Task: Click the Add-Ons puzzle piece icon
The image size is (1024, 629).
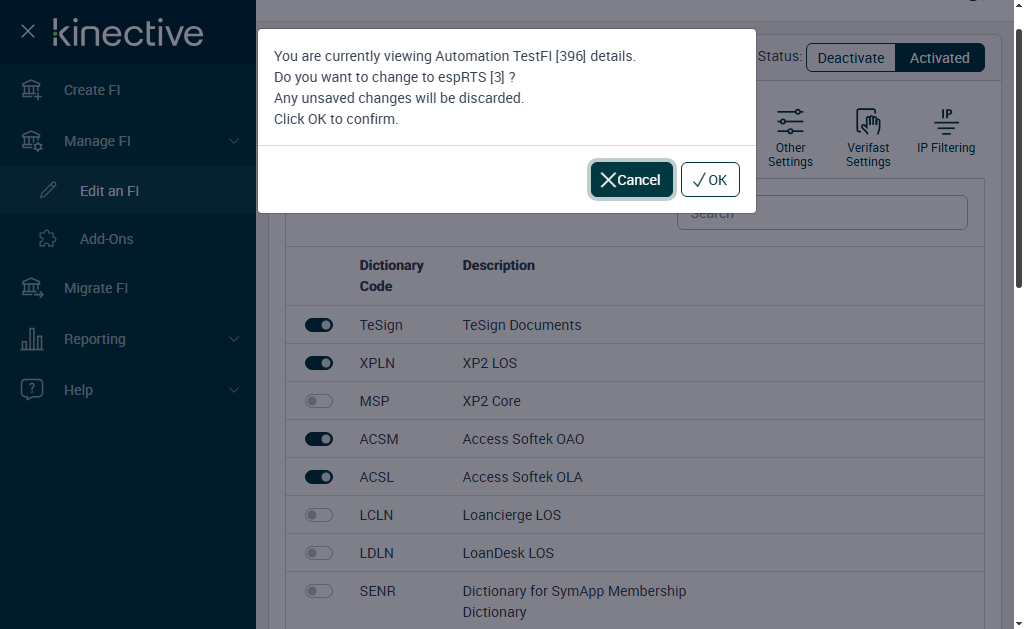Action: (x=47, y=239)
